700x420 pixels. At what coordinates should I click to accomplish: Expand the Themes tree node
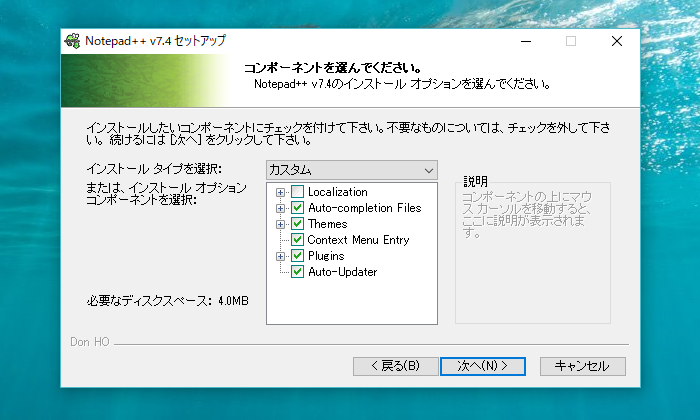click(x=280, y=225)
